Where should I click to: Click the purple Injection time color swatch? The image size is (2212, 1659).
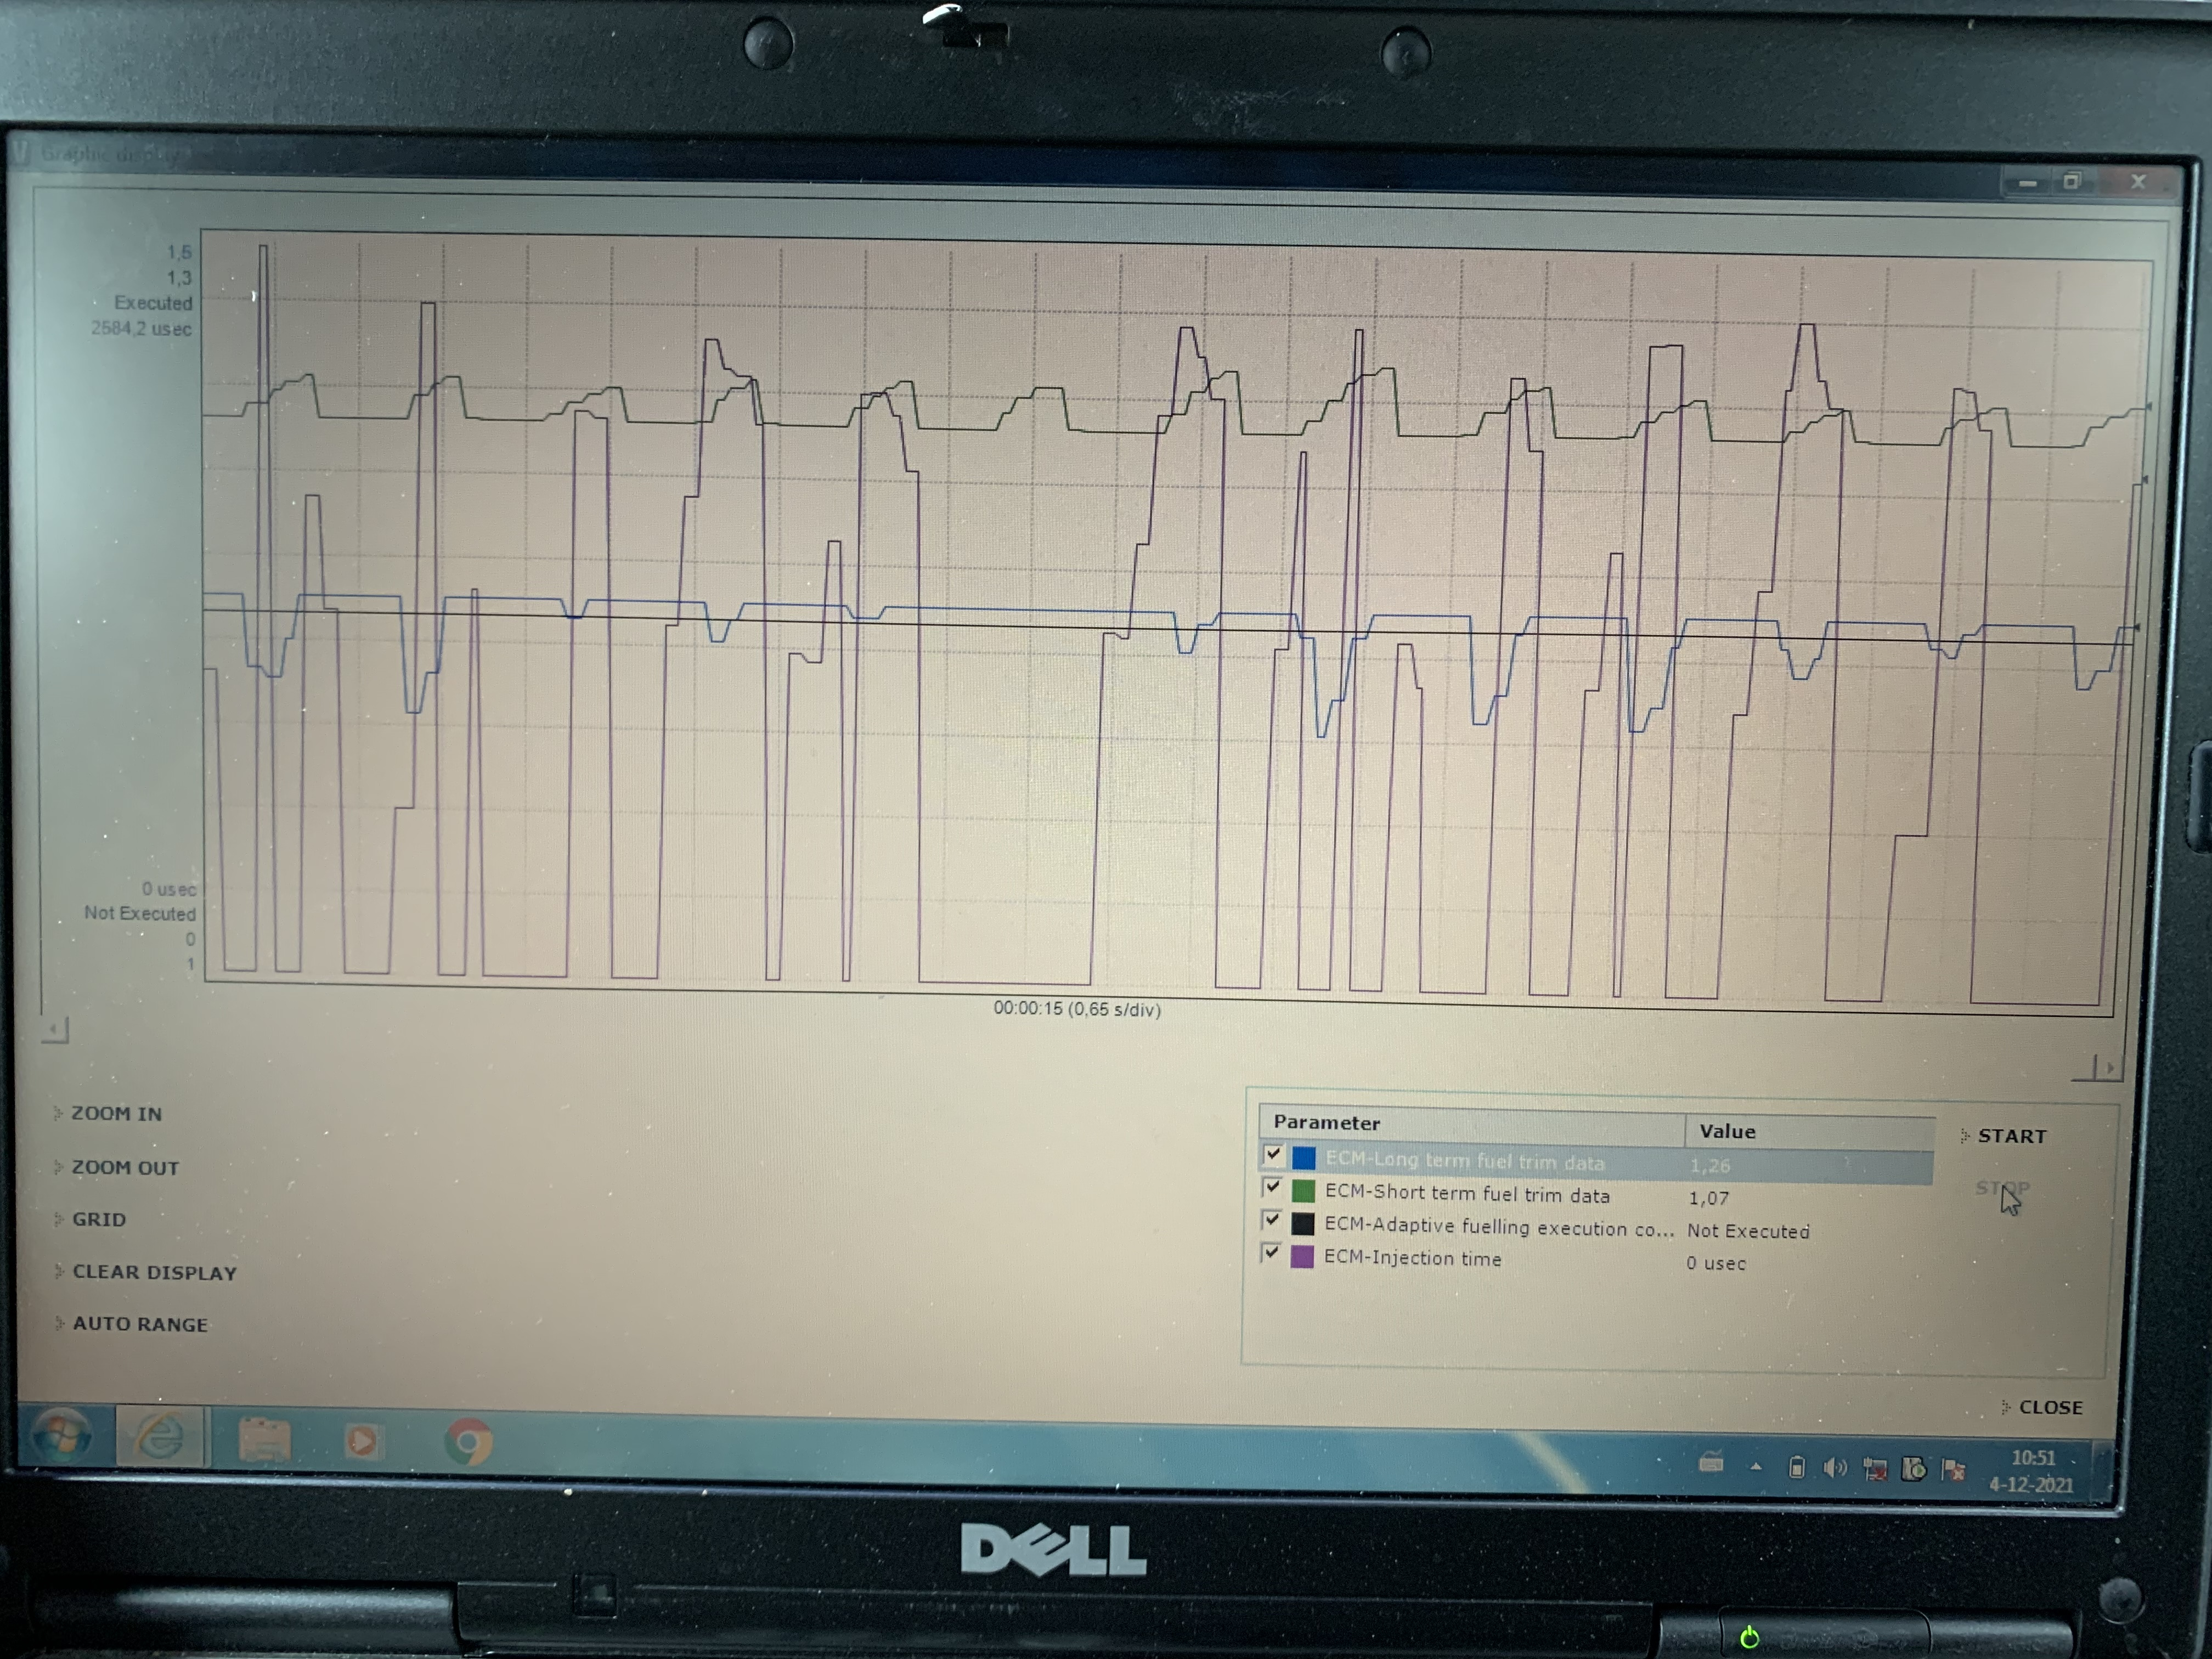(1302, 1257)
